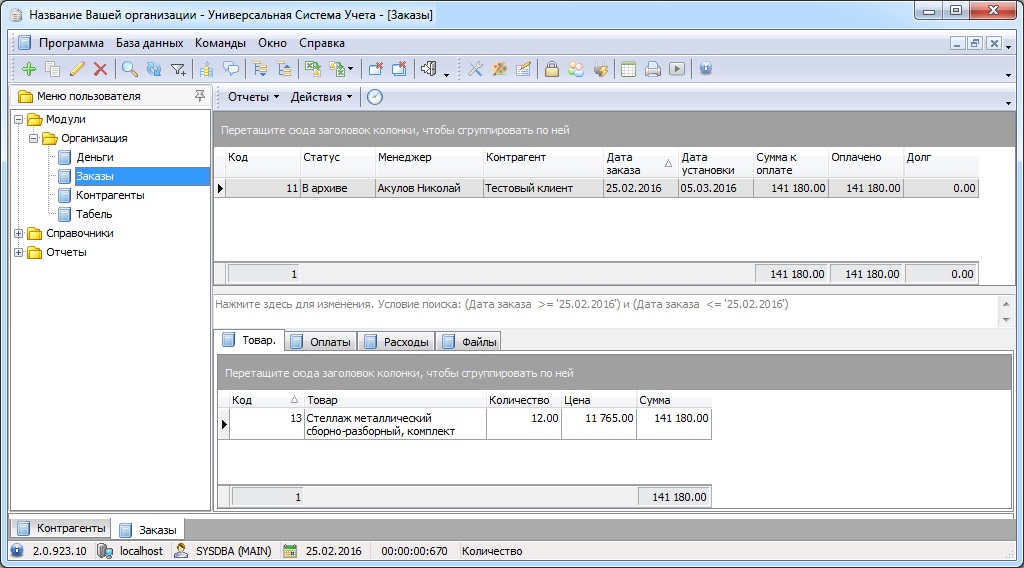Screen dimensions: 1024x568
Task: Click search condition text to change filter
Action: coord(502,304)
